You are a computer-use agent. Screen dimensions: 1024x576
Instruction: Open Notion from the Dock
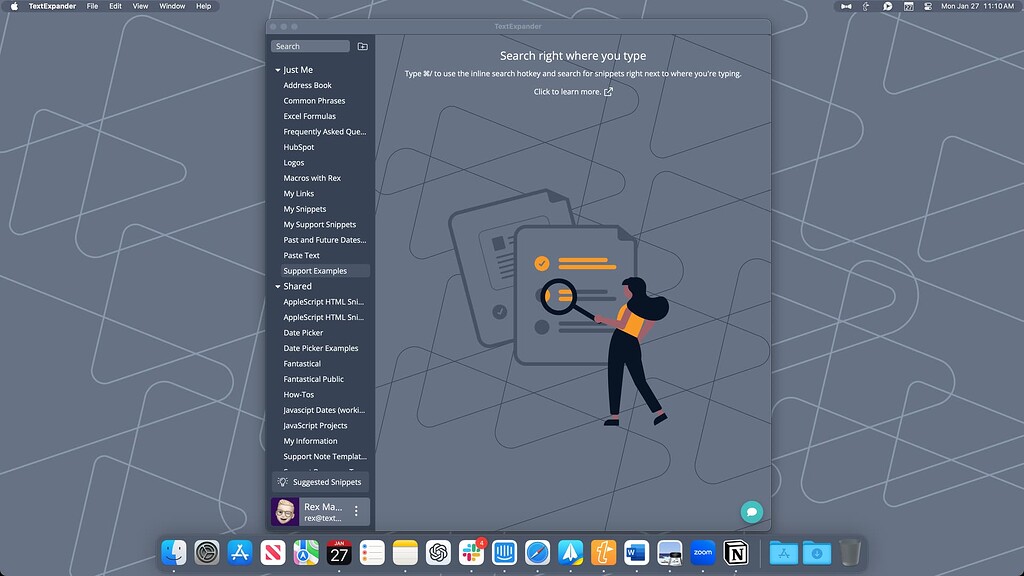coord(735,551)
